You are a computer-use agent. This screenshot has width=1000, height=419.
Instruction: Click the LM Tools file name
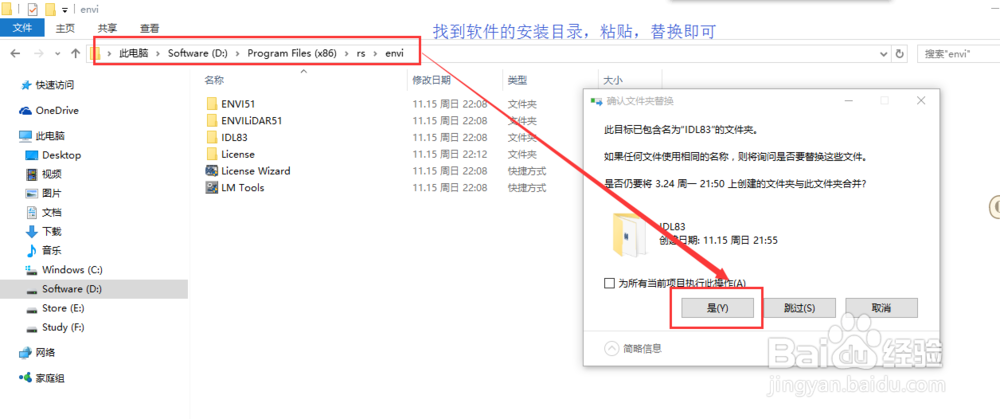tap(243, 187)
